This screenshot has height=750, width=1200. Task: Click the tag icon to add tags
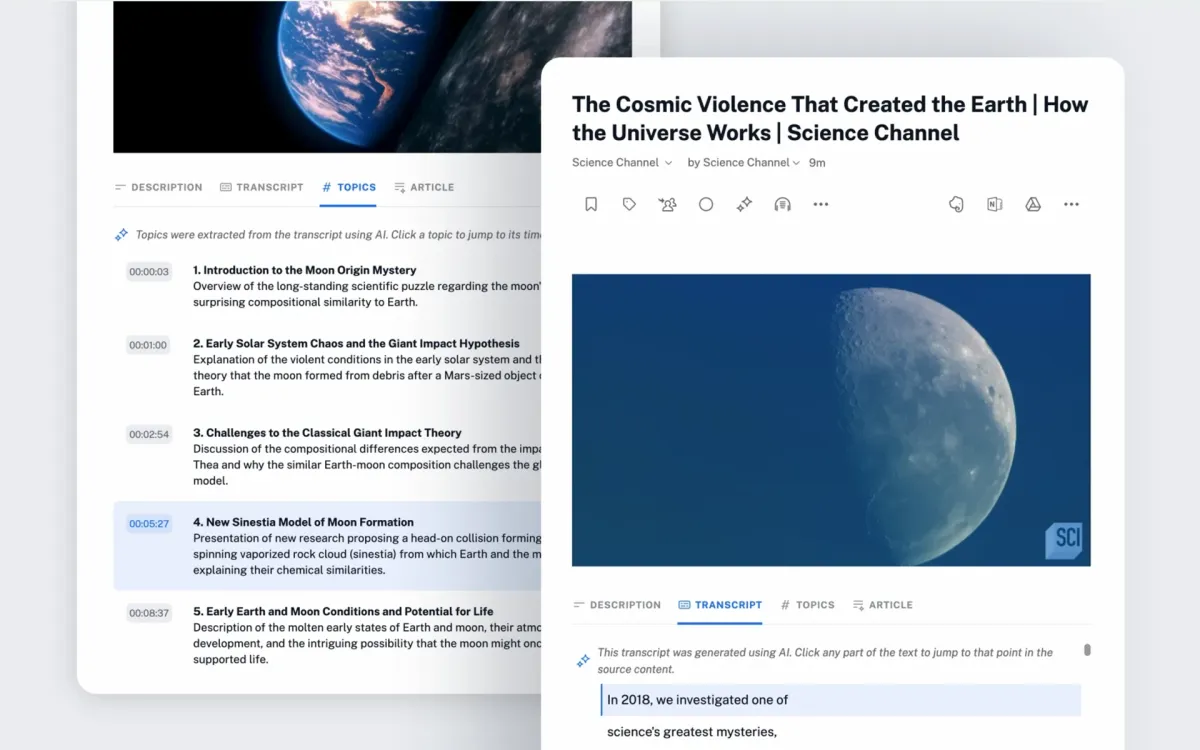click(x=629, y=204)
